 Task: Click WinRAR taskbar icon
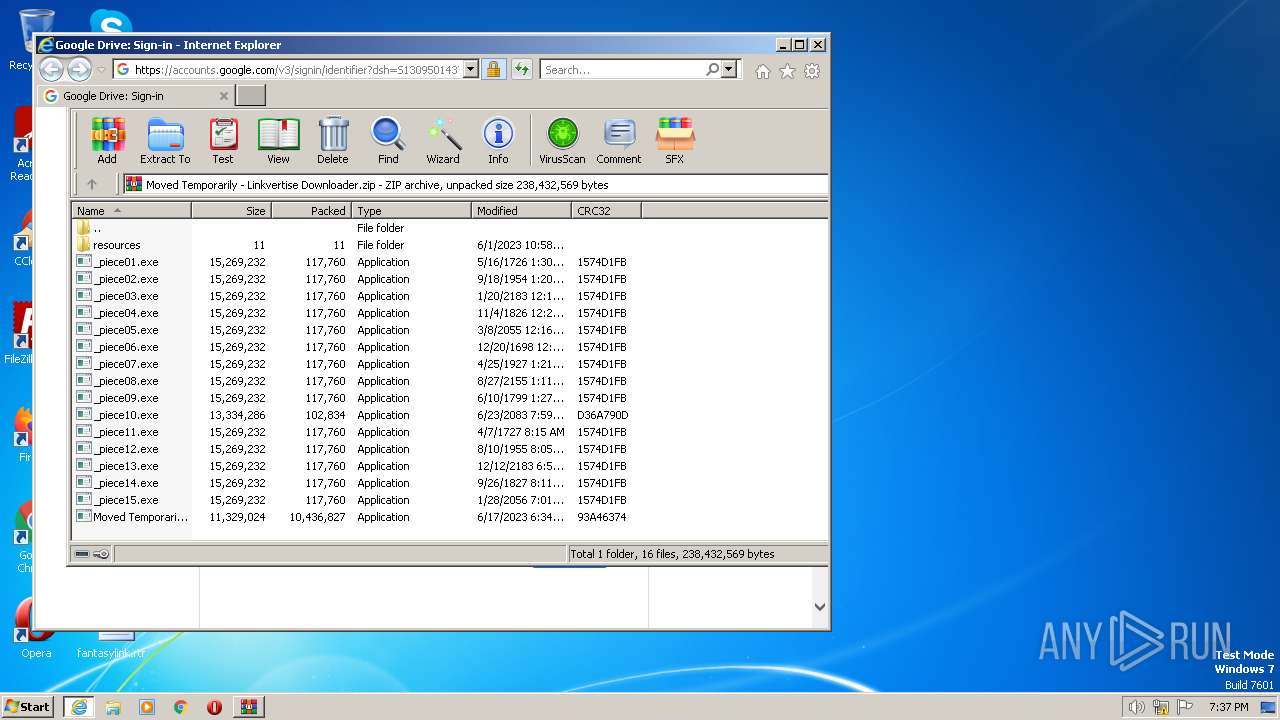248,707
